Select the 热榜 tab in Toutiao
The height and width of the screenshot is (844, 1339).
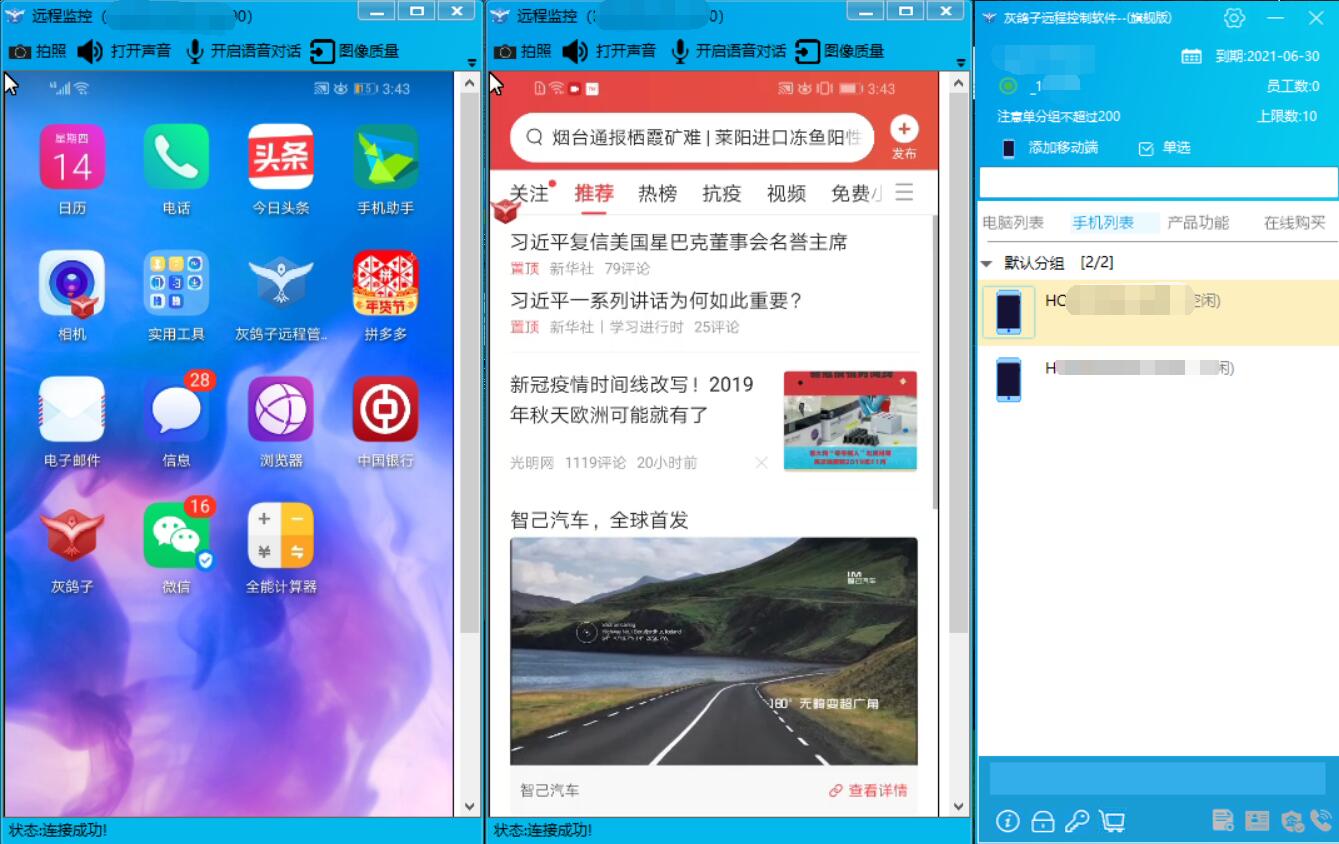(x=657, y=193)
